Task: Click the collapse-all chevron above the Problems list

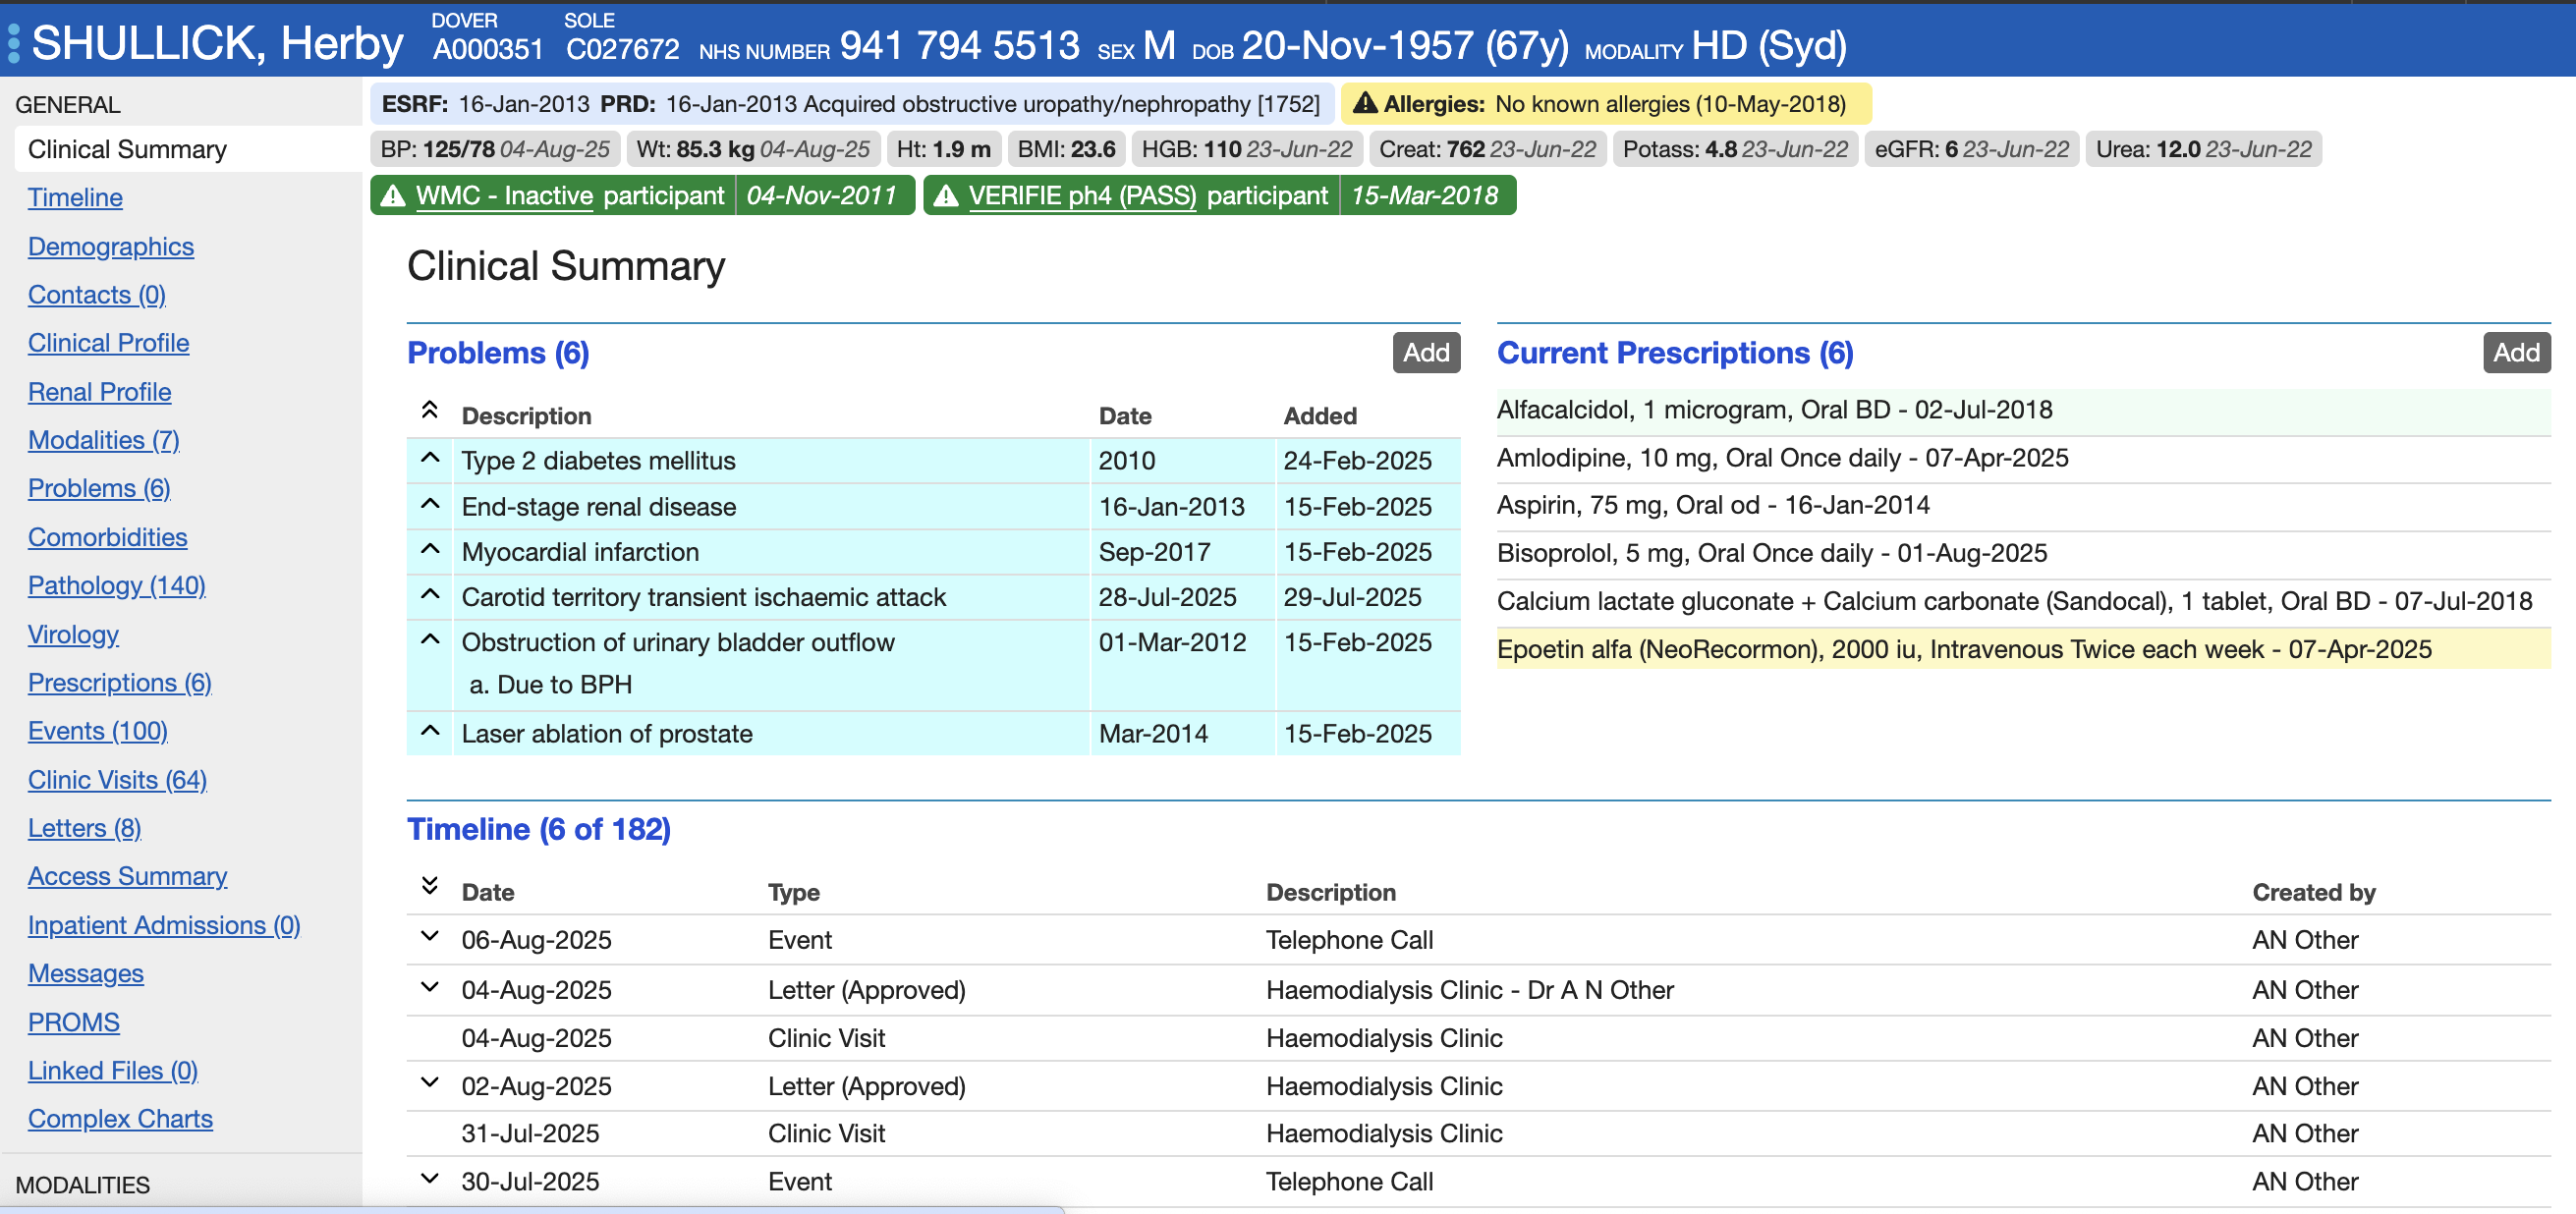Action: coord(429,410)
